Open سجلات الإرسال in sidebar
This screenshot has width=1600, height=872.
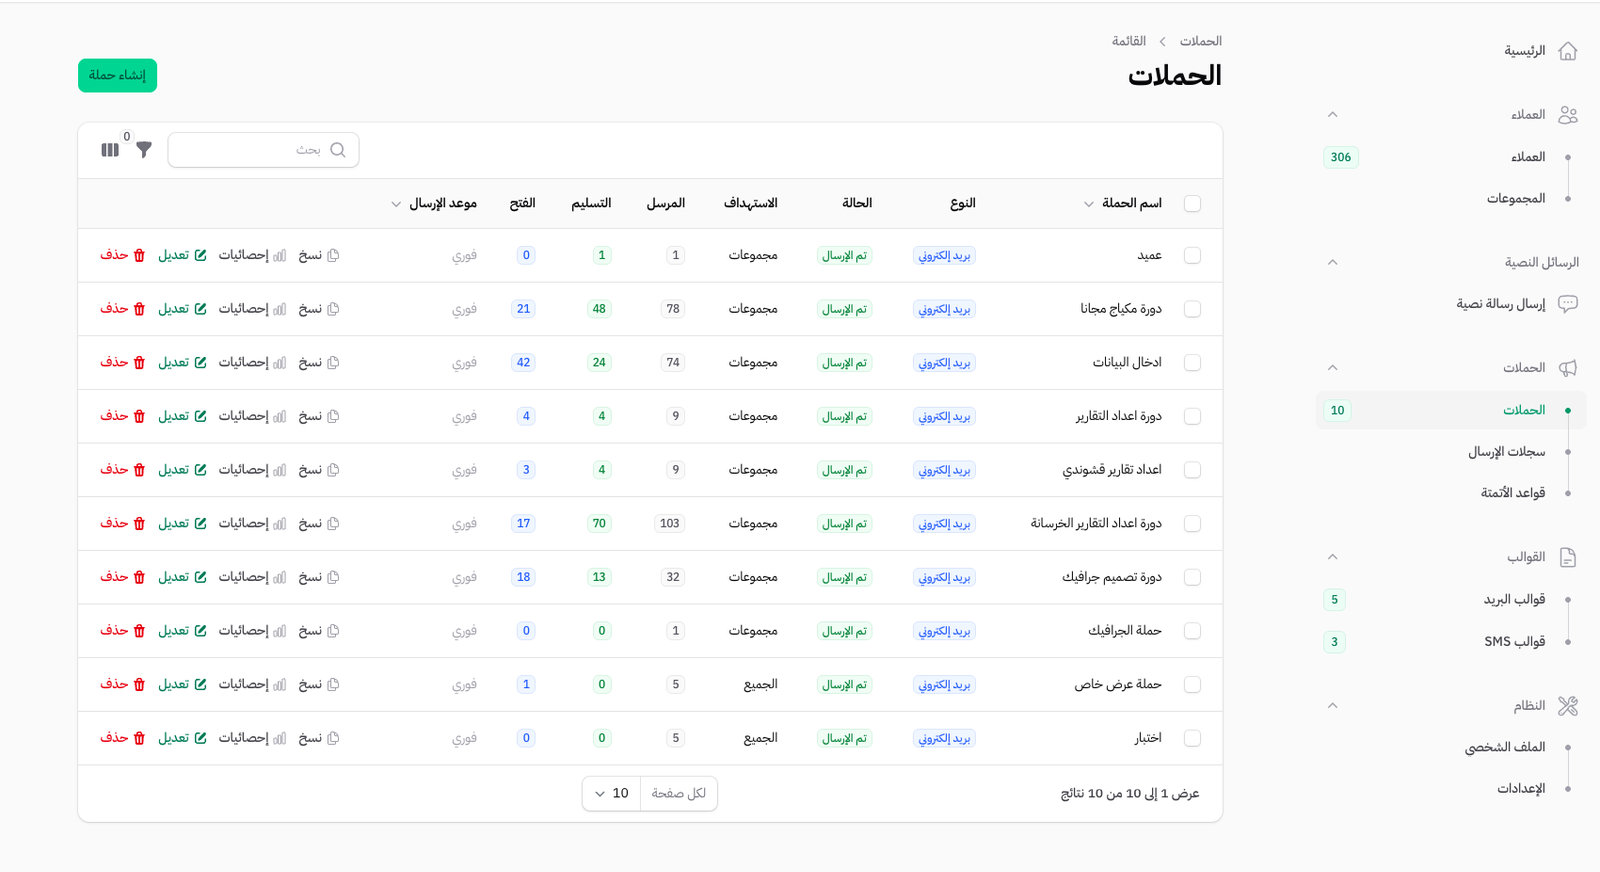[1506, 452]
